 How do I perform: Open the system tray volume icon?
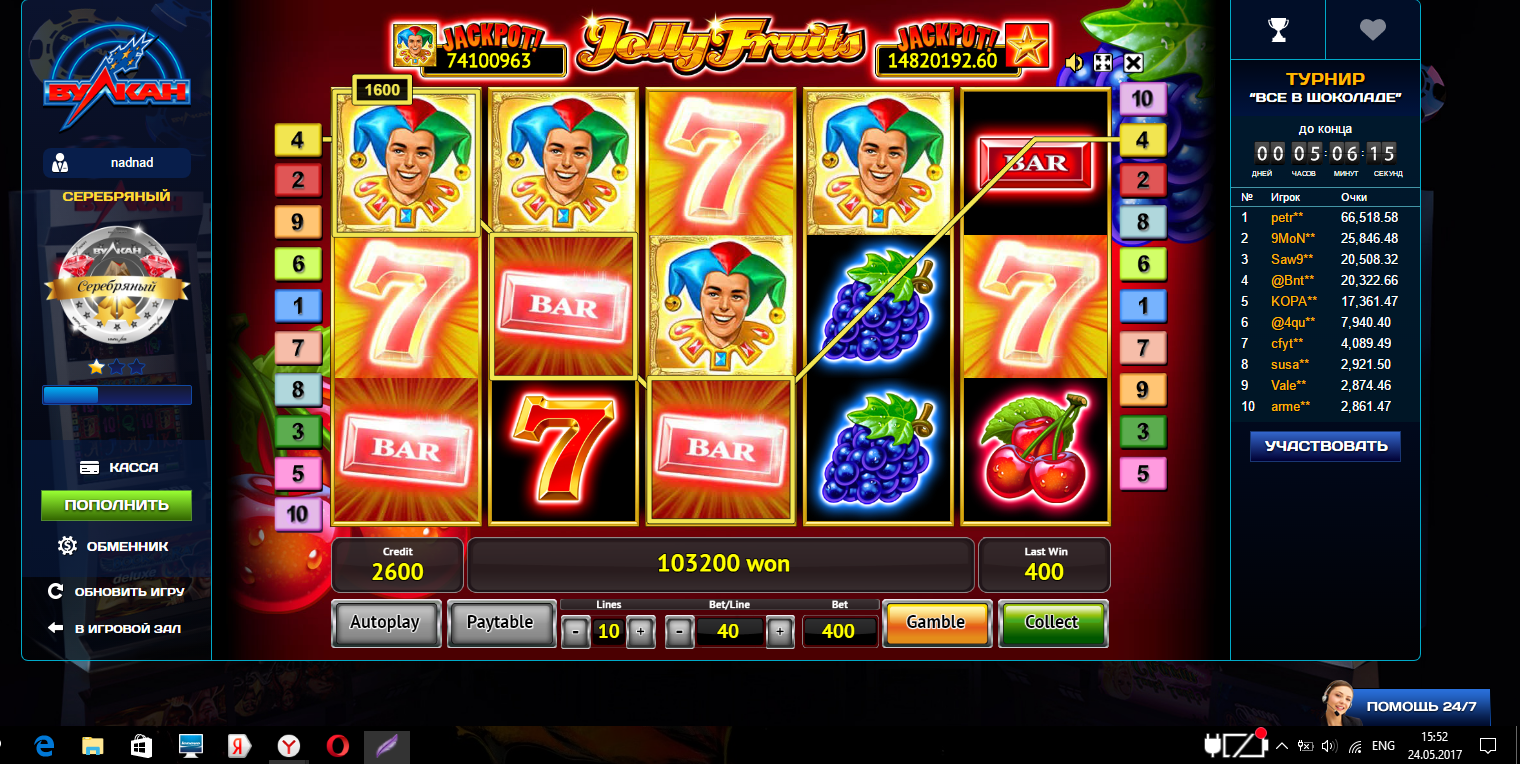1329,746
